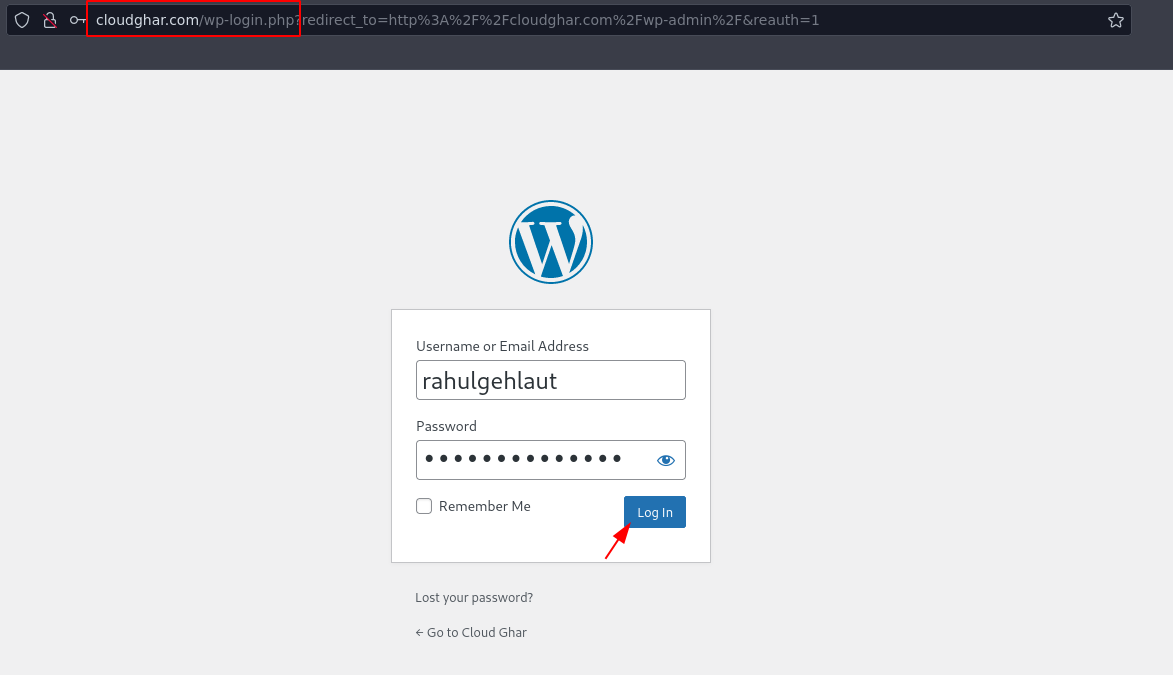The height and width of the screenshot is (675, 1173).
Task: Follow the Go to Cloud Ghar link
Action: [x=471, y=632]
